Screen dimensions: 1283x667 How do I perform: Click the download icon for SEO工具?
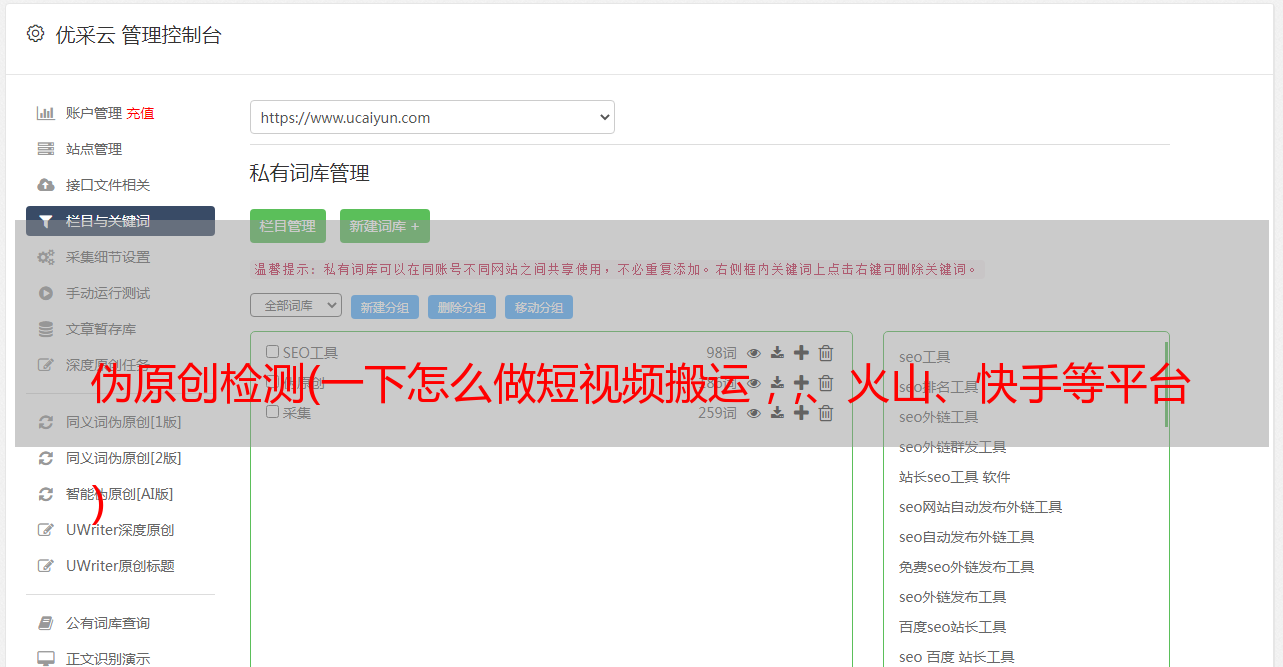(777, 353)
